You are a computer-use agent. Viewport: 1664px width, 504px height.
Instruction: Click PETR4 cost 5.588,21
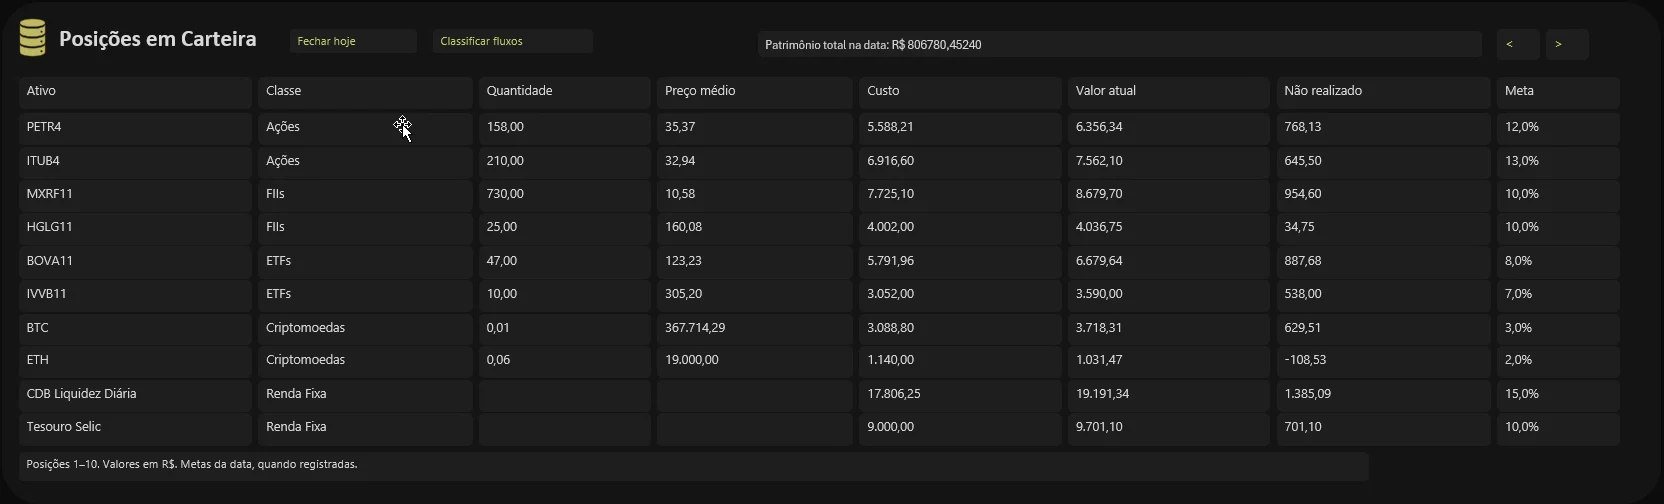pyautogui.click(x=960, y=128)
